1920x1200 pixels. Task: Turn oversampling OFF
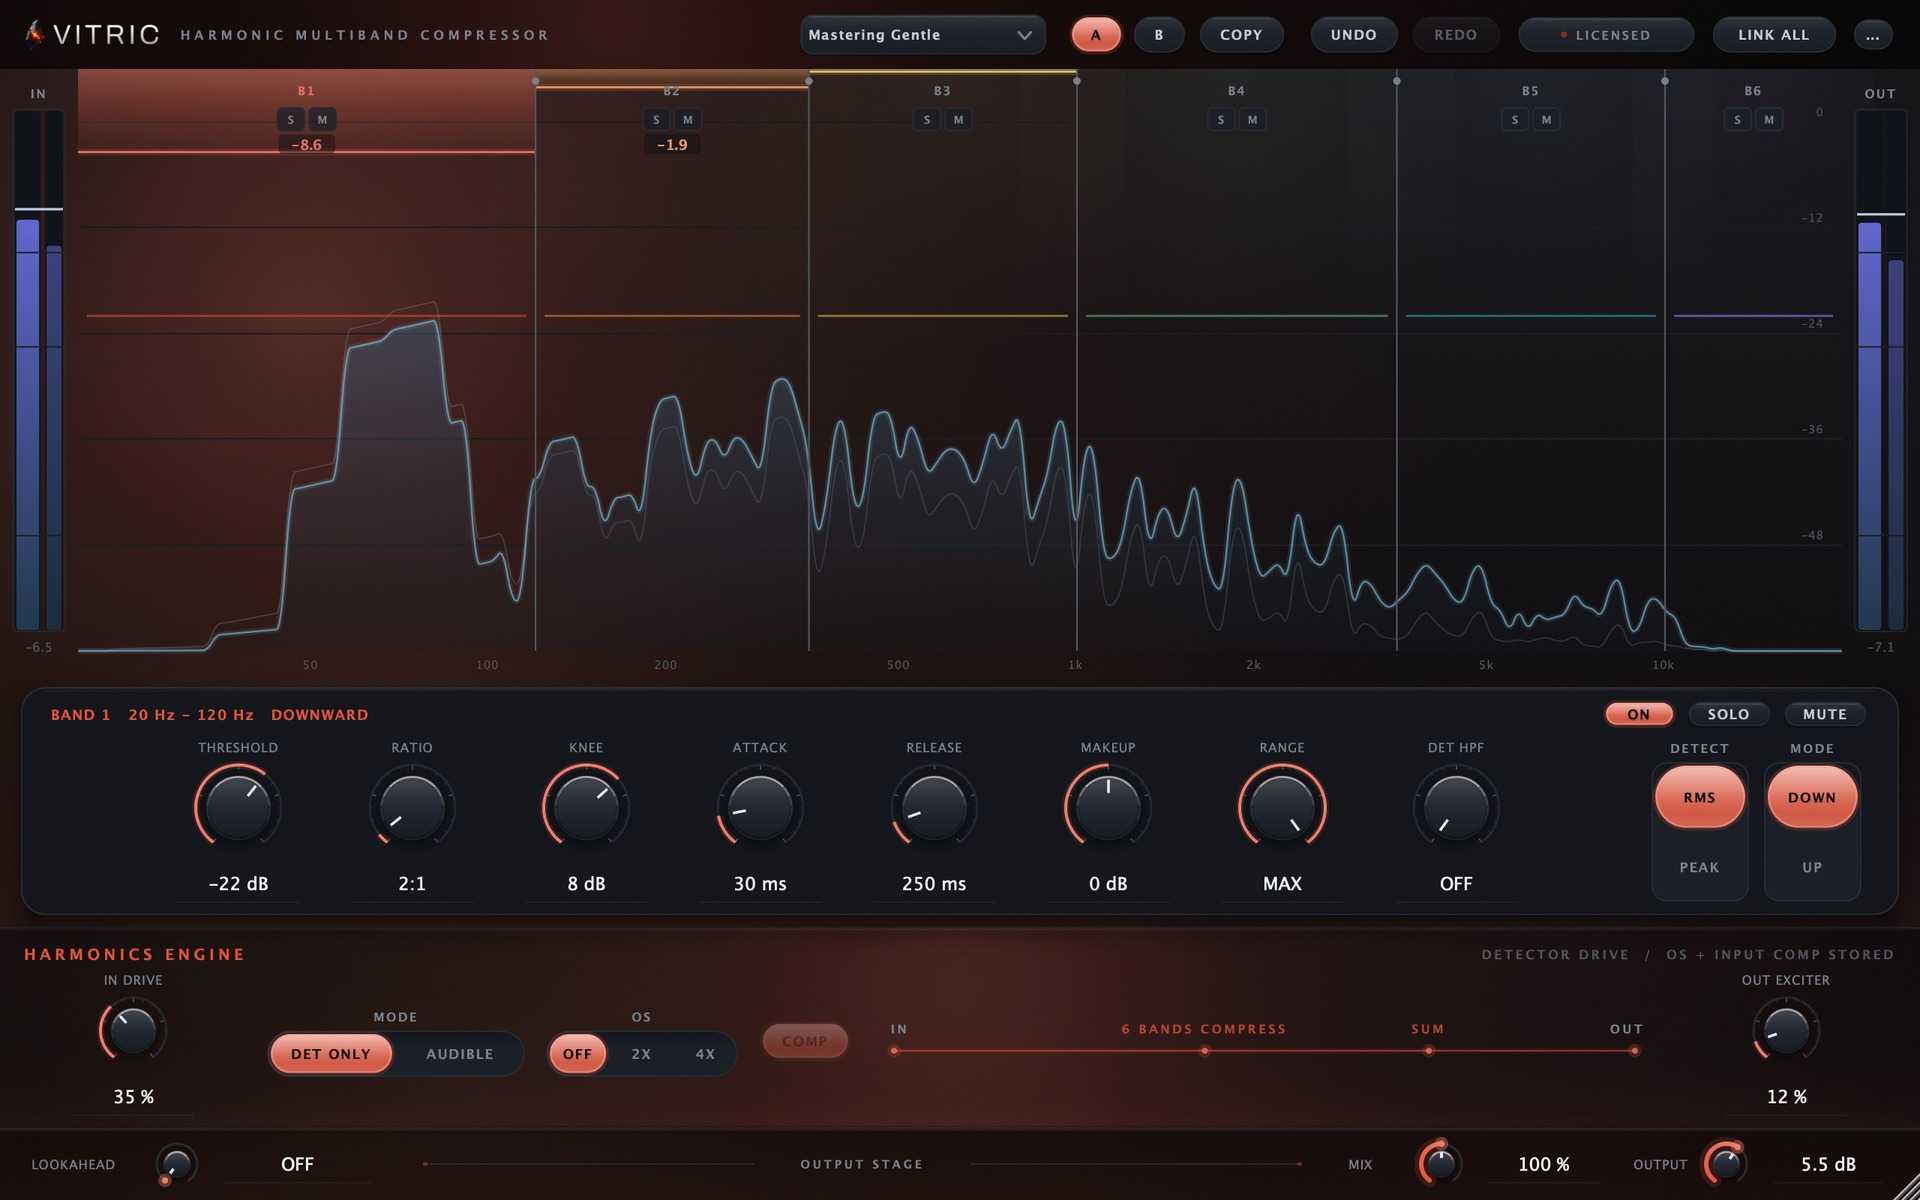coord(577,1054)
